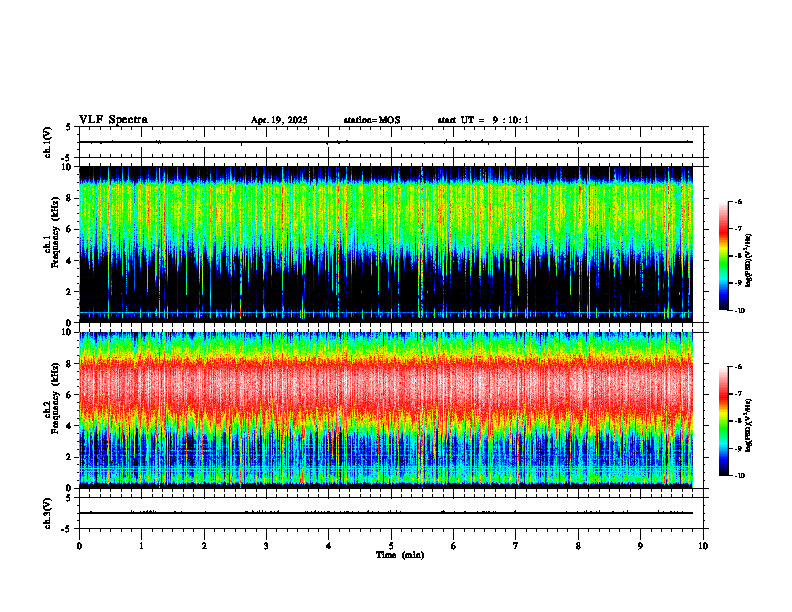This screenshot has width=792, height=612.
Task: Click the time axis tick label "8"
Action: (x=578, y=546)
